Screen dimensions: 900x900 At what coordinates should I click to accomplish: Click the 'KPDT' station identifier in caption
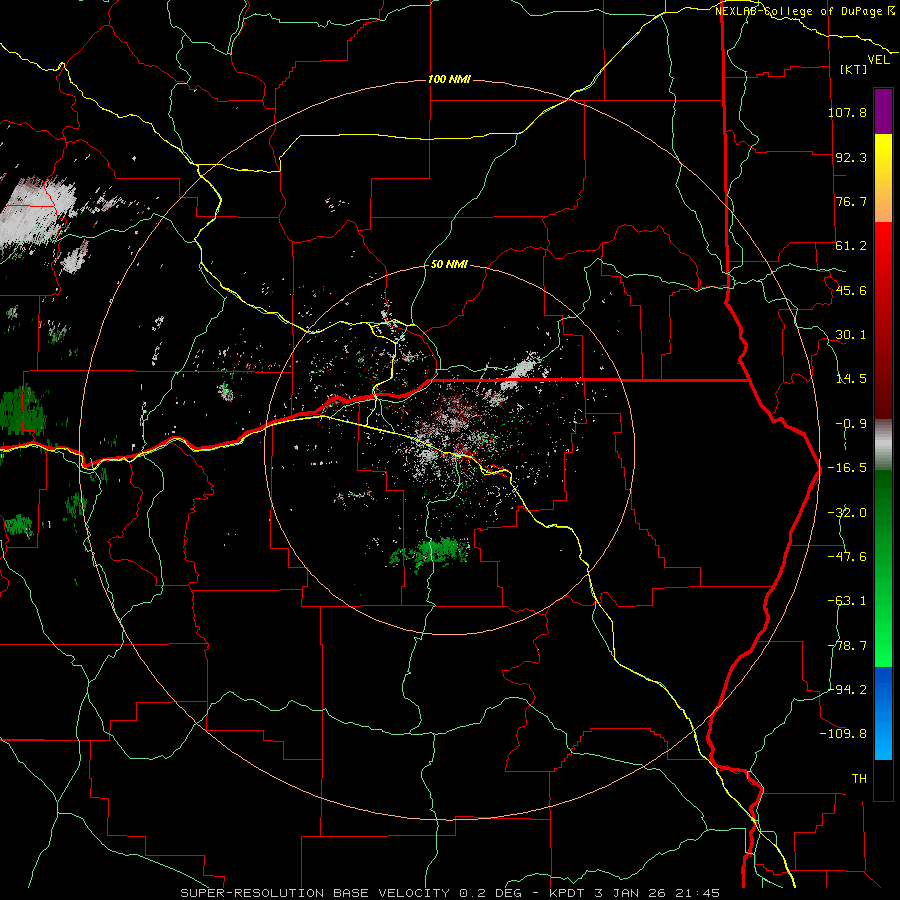pyautogui.click(x=569, y=893)
